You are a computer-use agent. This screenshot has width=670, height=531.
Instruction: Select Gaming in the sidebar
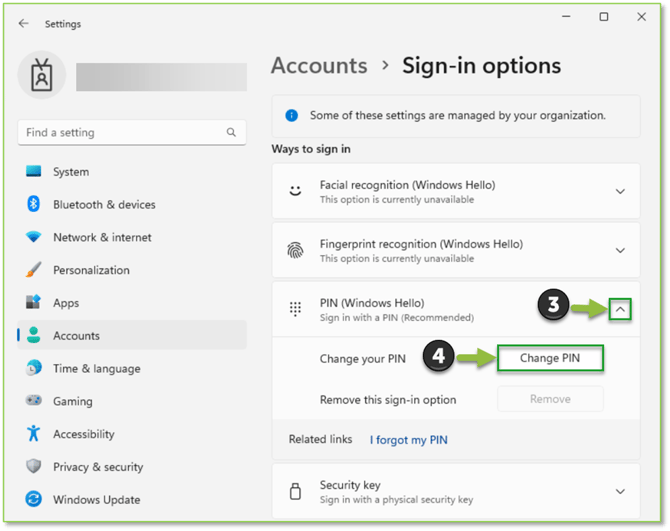72,401
